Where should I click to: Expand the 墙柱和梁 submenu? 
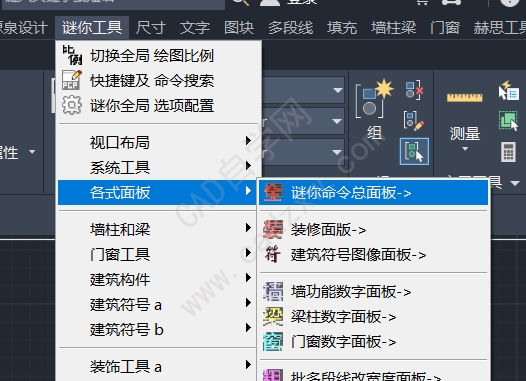pos(157,229)
